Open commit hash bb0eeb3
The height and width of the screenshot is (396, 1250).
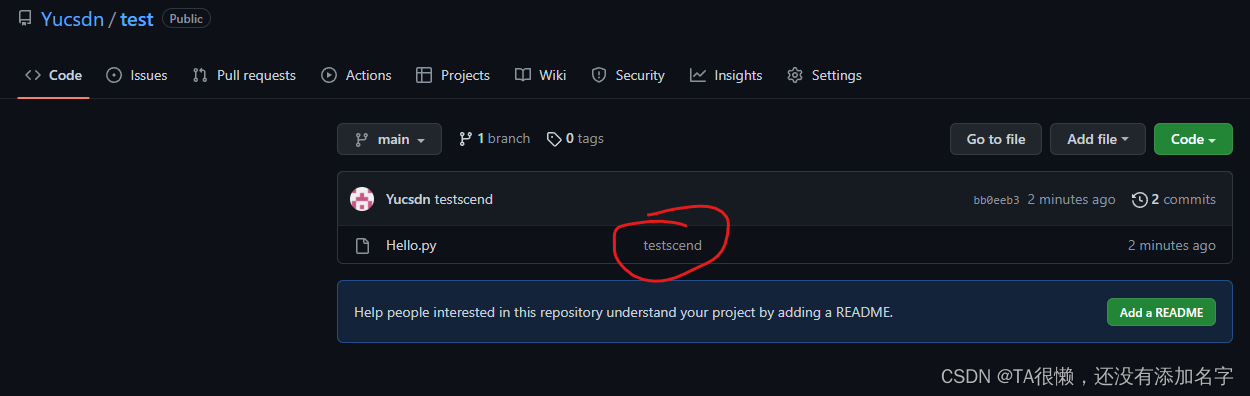(996, 200)
